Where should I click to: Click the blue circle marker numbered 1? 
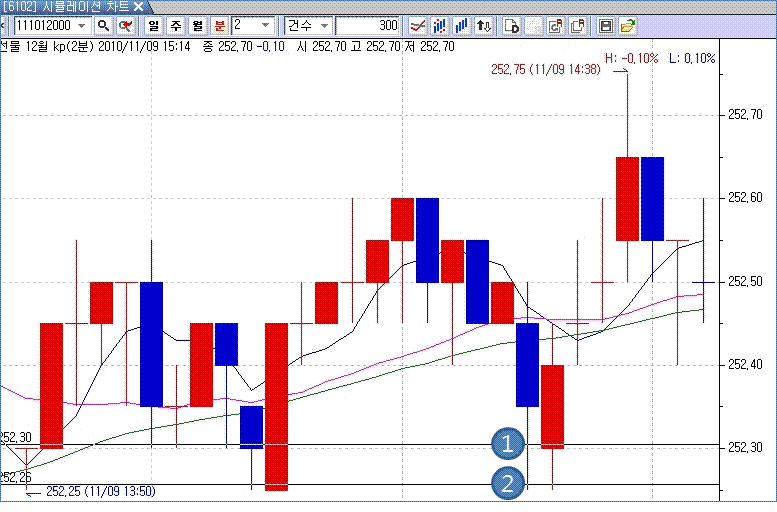[509, 443]
